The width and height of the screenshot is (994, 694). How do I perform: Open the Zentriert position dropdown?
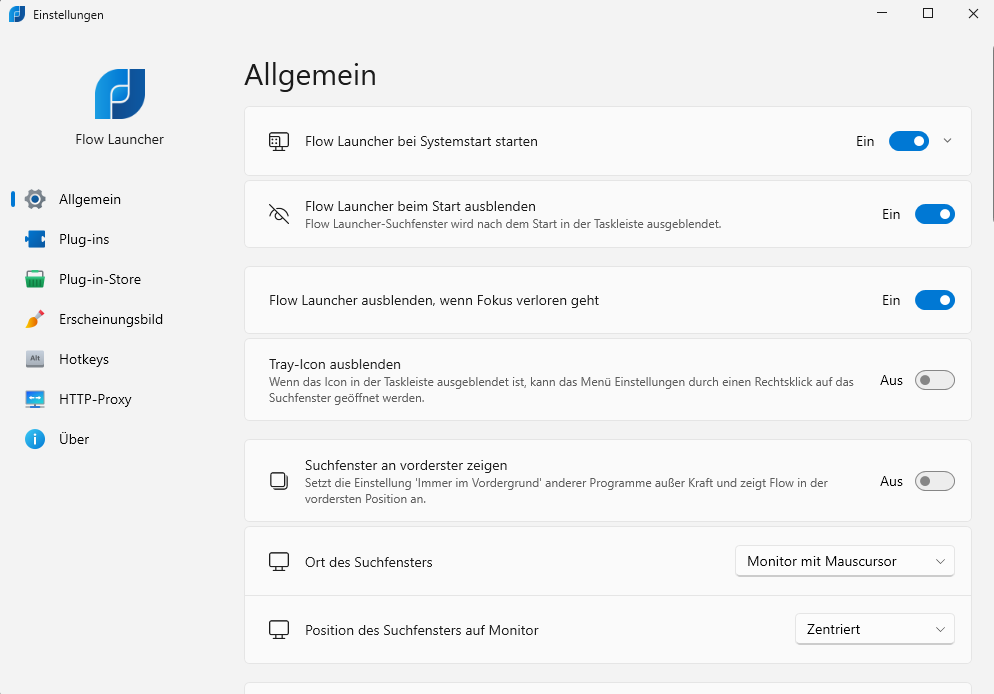tap(874, 629)
